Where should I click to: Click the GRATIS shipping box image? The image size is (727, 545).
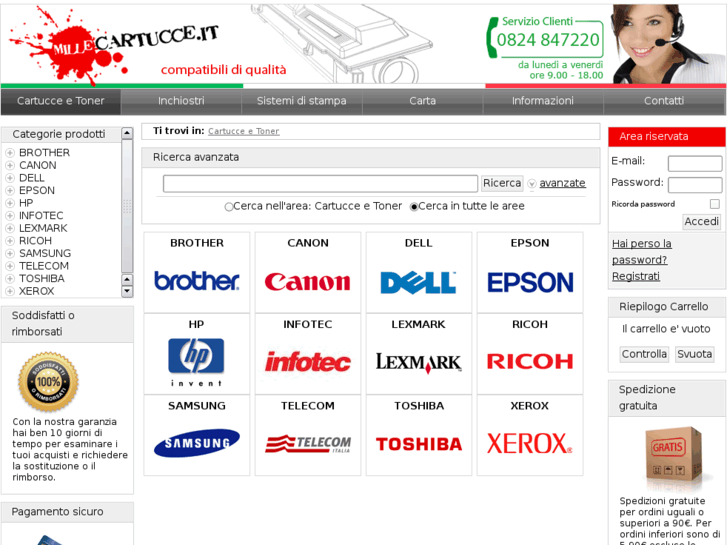[674, 455]
